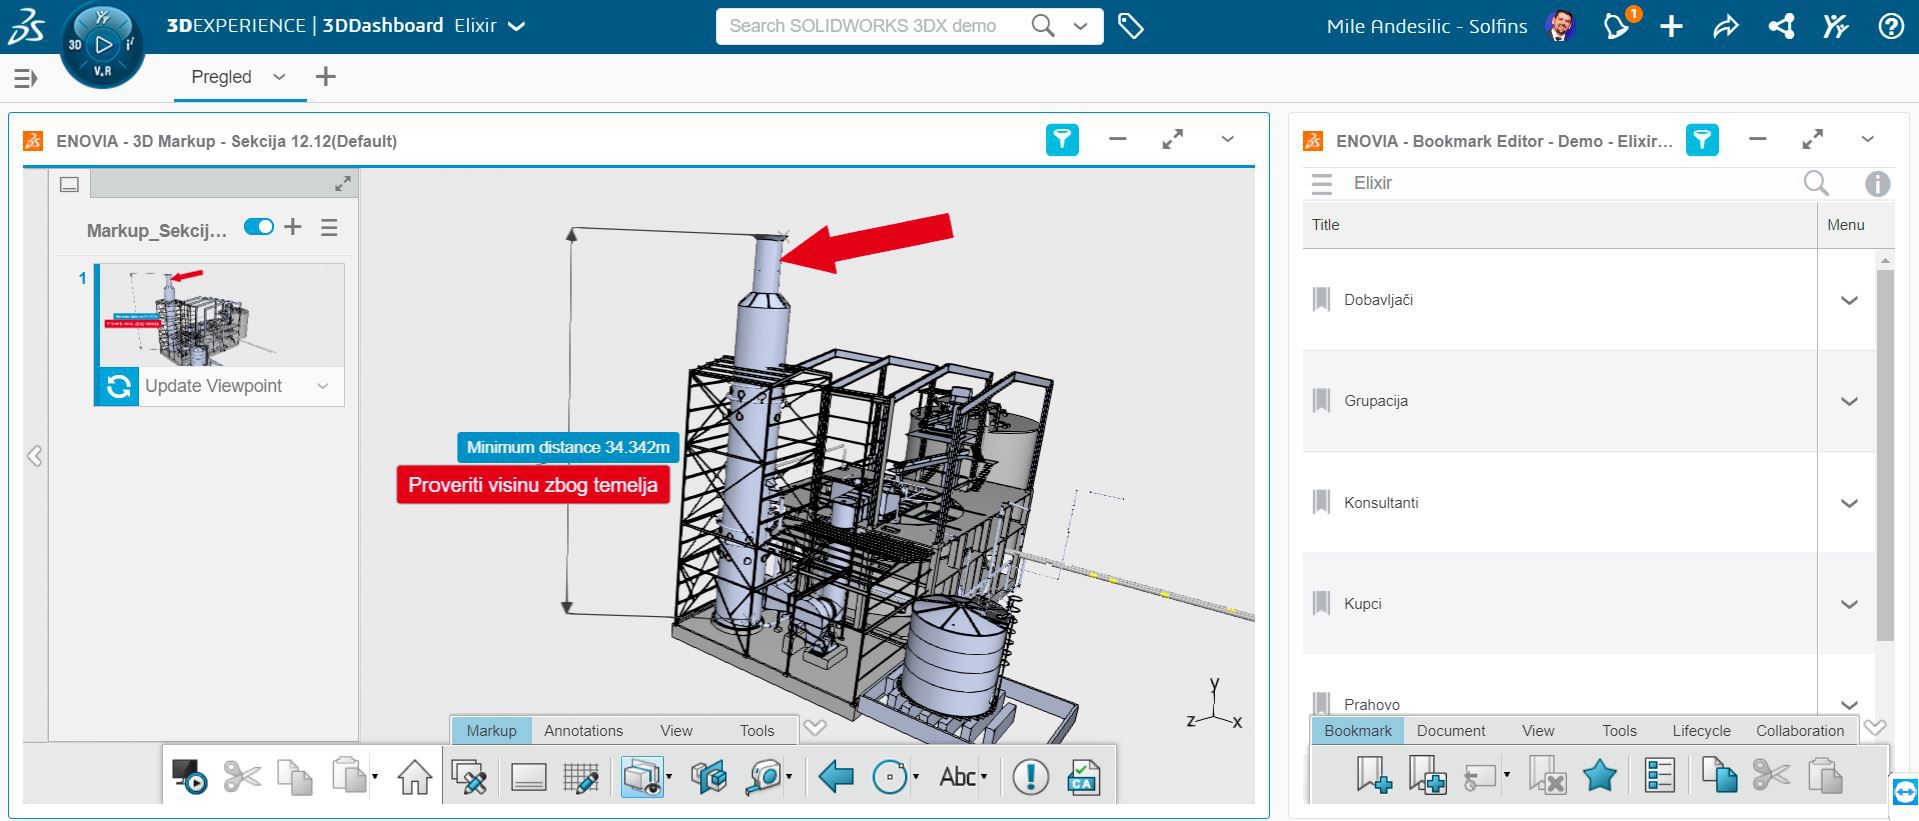Image resolution: width=1919 pixels, height=821 pixels.
Task: Expand the Dobavljači bookmark menu
Action: click(1848, 300)
